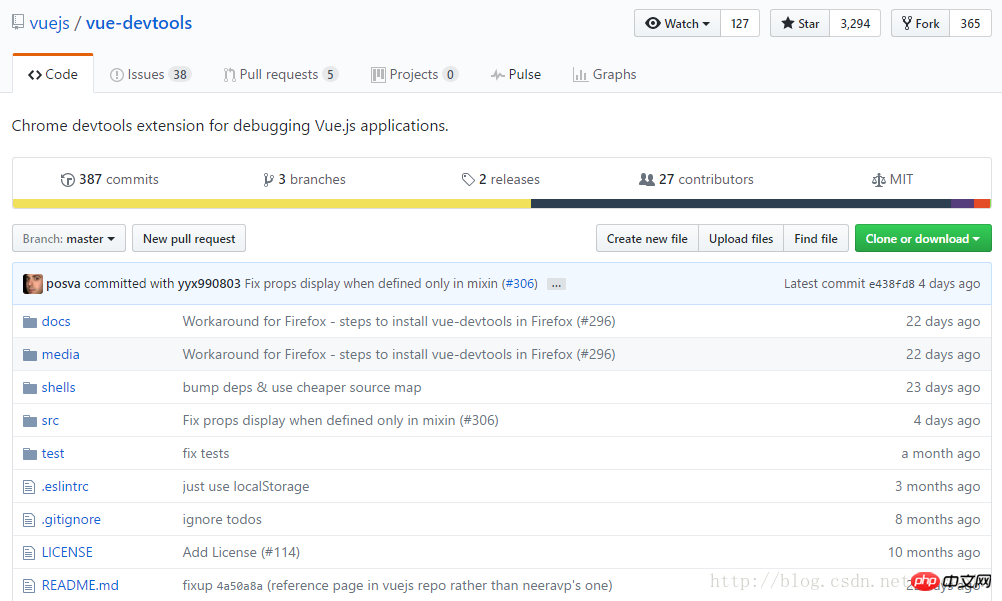Open the Clone or download dropdown
1002x601 pixels.
(923, 238)
